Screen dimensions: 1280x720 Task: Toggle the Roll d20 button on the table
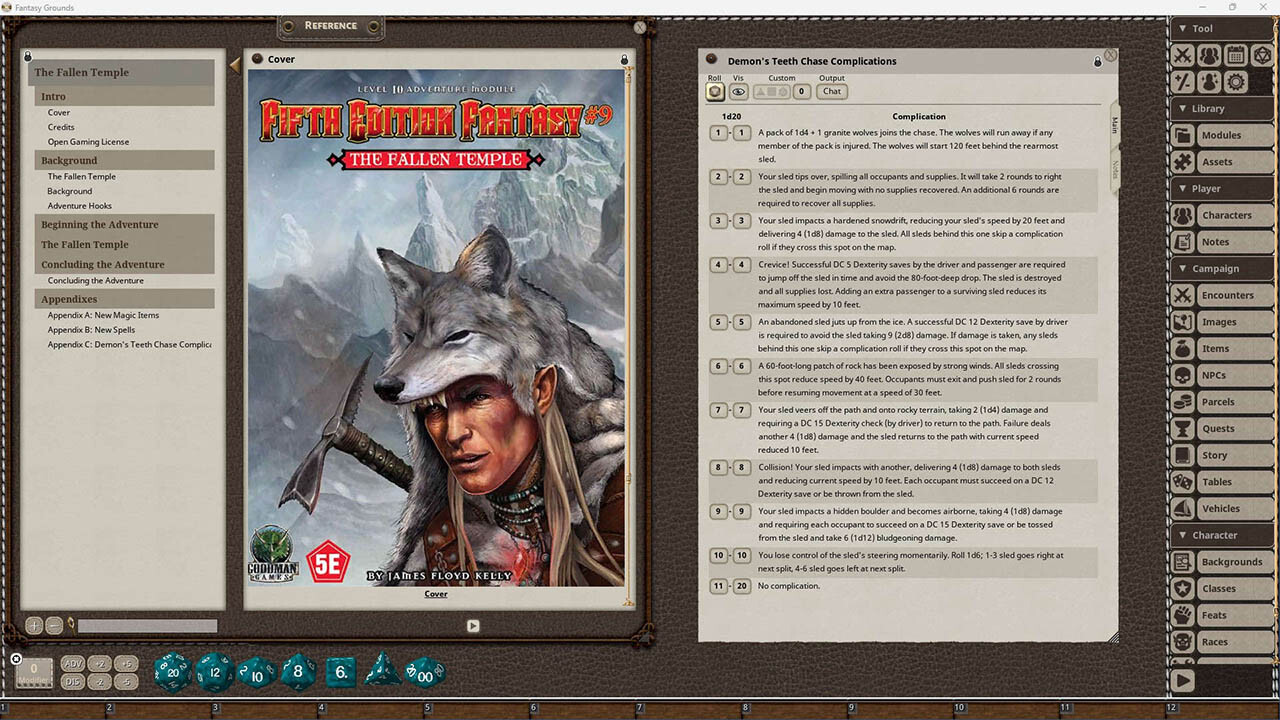[714, 91]
